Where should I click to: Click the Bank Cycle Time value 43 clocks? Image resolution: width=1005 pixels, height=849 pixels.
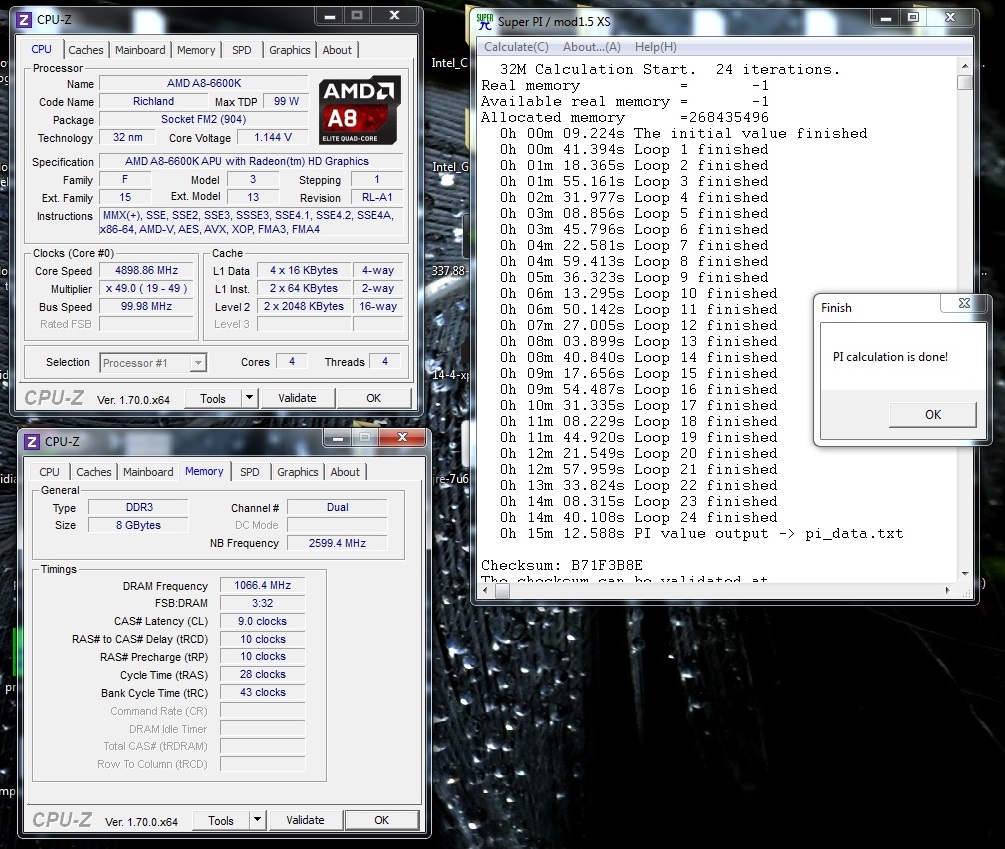[262, 692]
